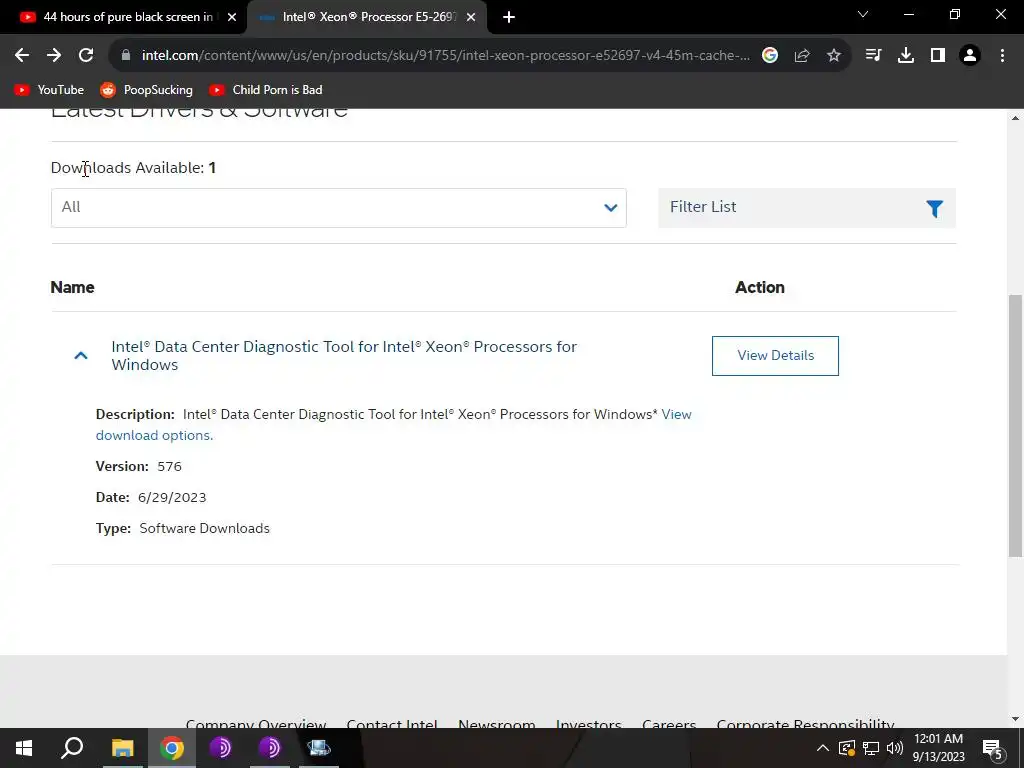Open the Windows Start menu

[x=24, y=748]
